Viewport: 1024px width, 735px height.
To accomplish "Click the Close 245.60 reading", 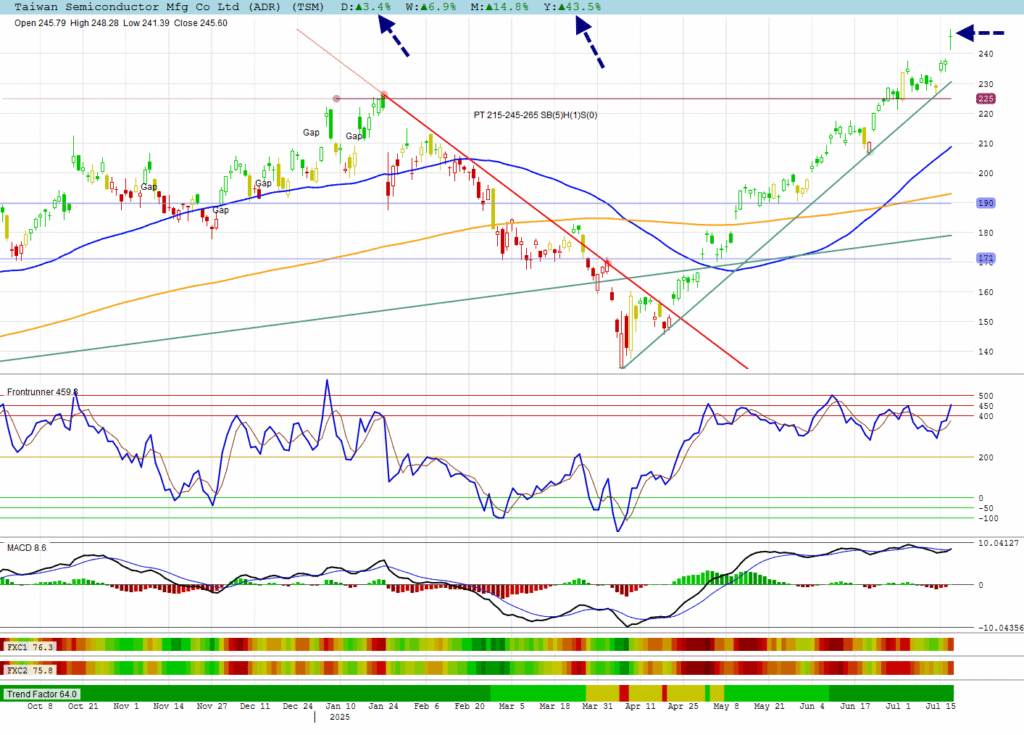I will (x=200, y=23).
